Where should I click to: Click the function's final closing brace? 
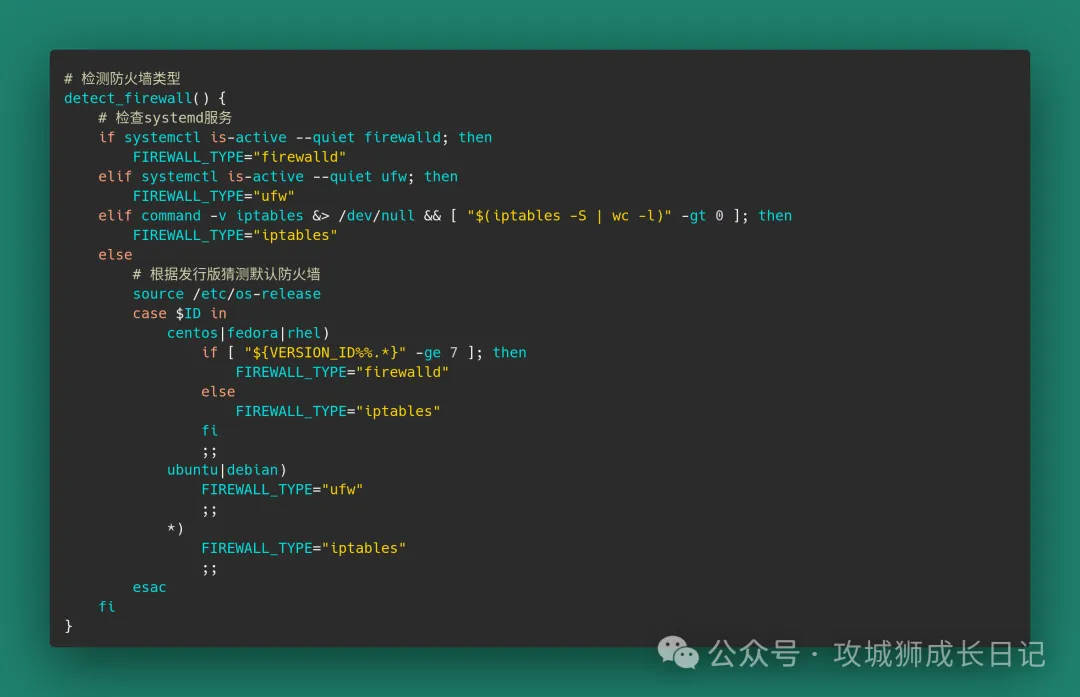(x=69, y=626)
